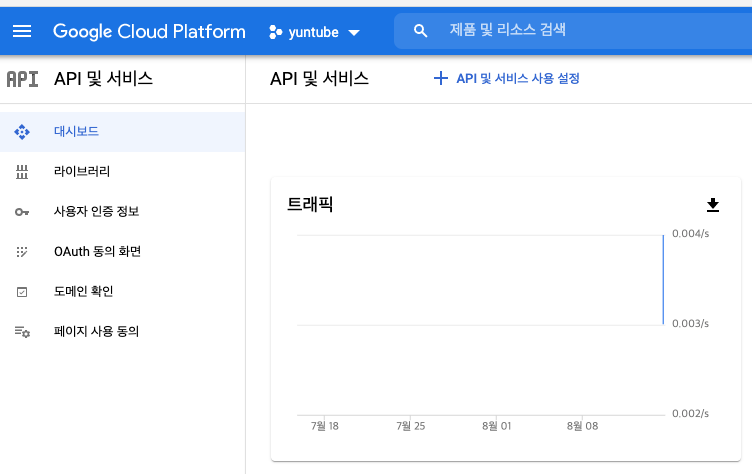Click the 대시보드 dashboard icon

coord(22,132)
